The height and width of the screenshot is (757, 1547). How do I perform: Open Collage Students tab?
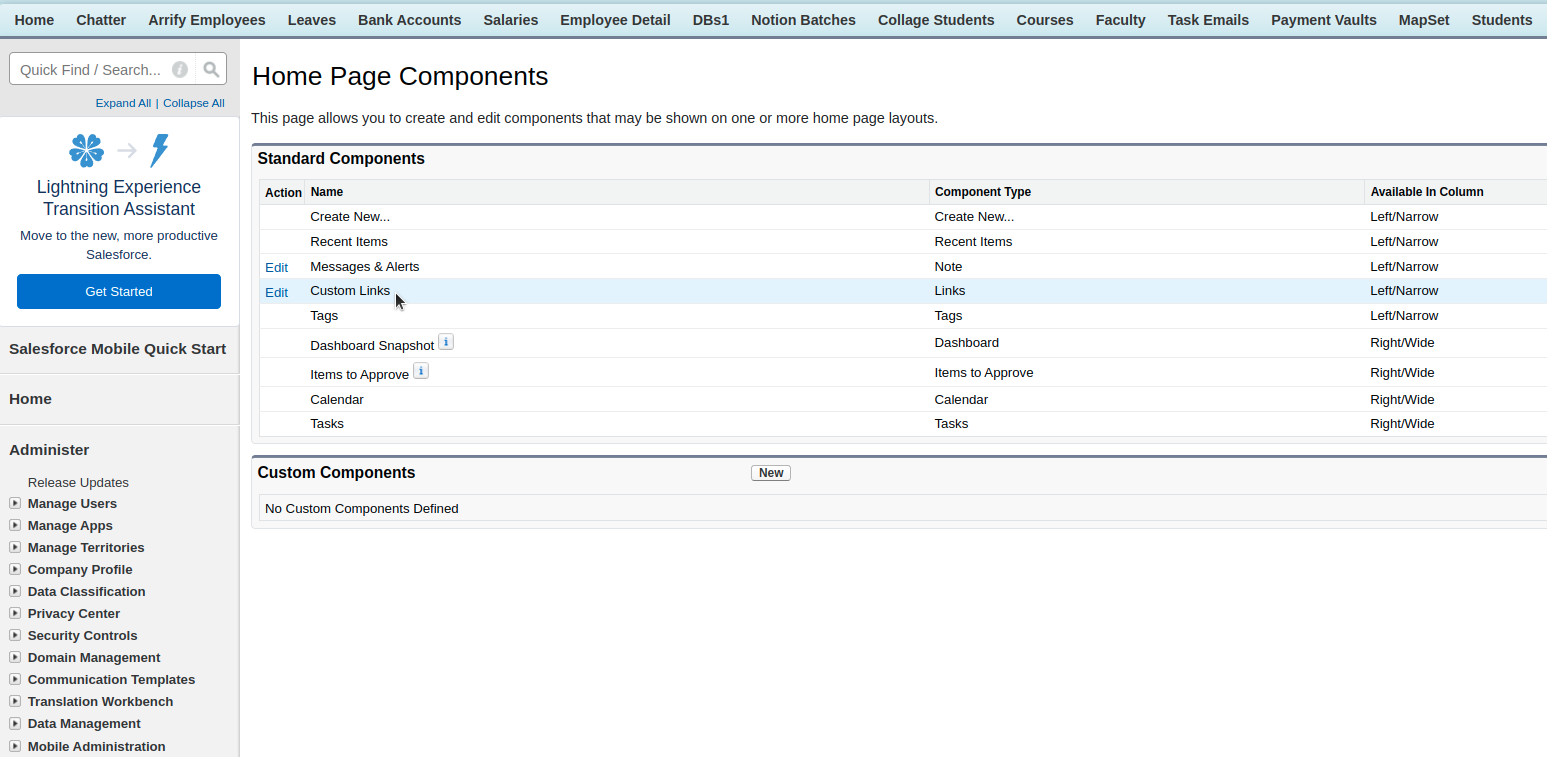click(936, 20)
